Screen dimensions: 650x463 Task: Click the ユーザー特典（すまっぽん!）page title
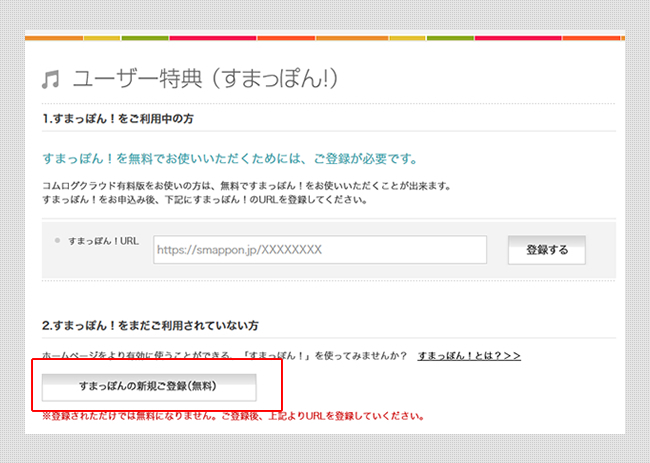click(214, 79)
